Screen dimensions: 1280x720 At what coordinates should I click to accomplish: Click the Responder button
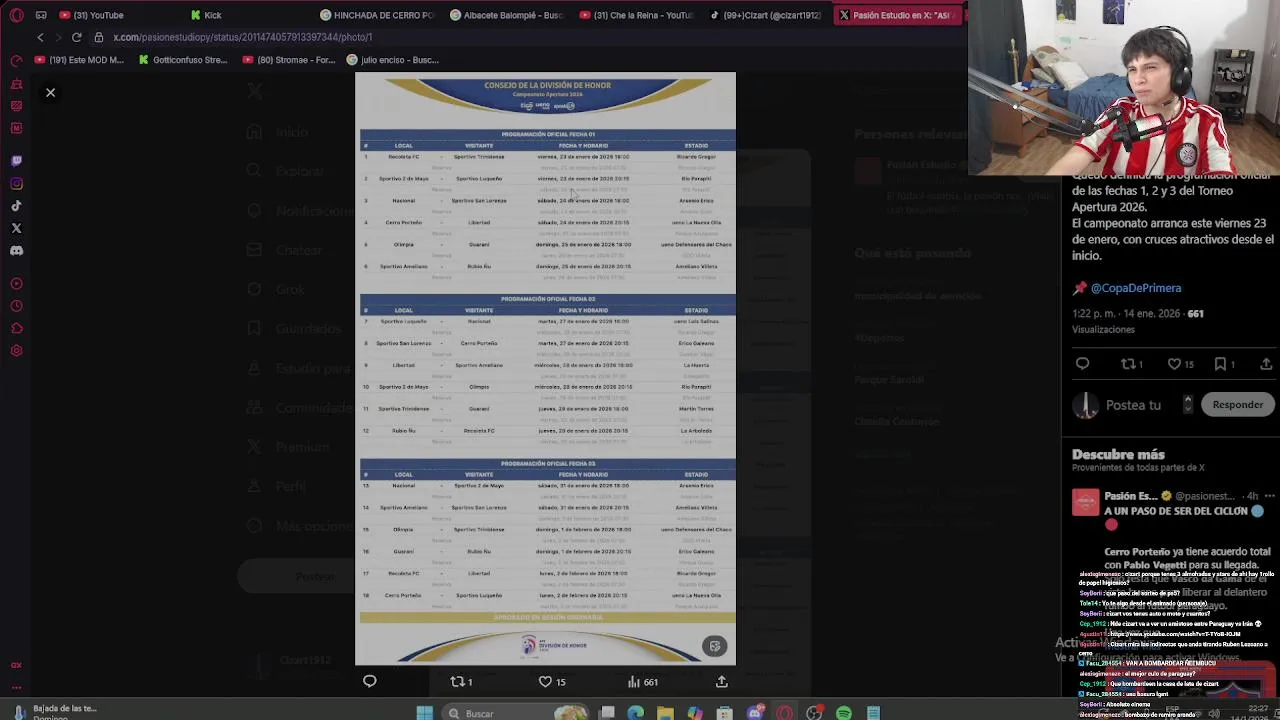pyautogui.click(x=1238, y=405)
